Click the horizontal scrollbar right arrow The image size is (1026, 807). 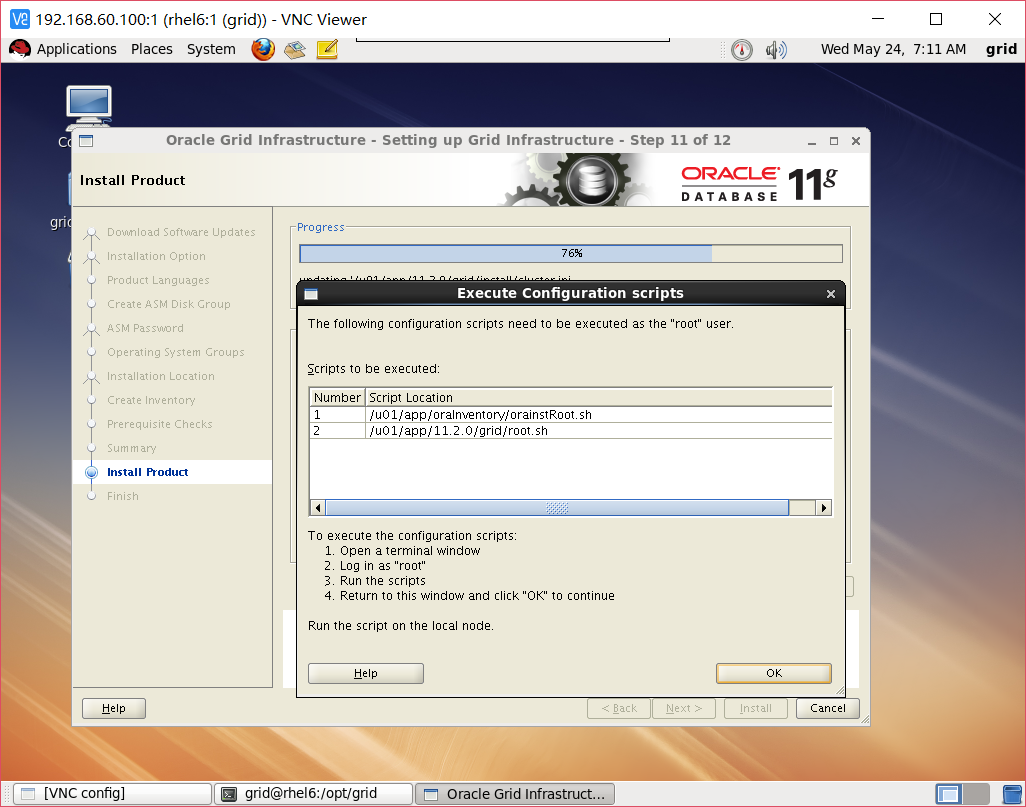coord(823,507)
